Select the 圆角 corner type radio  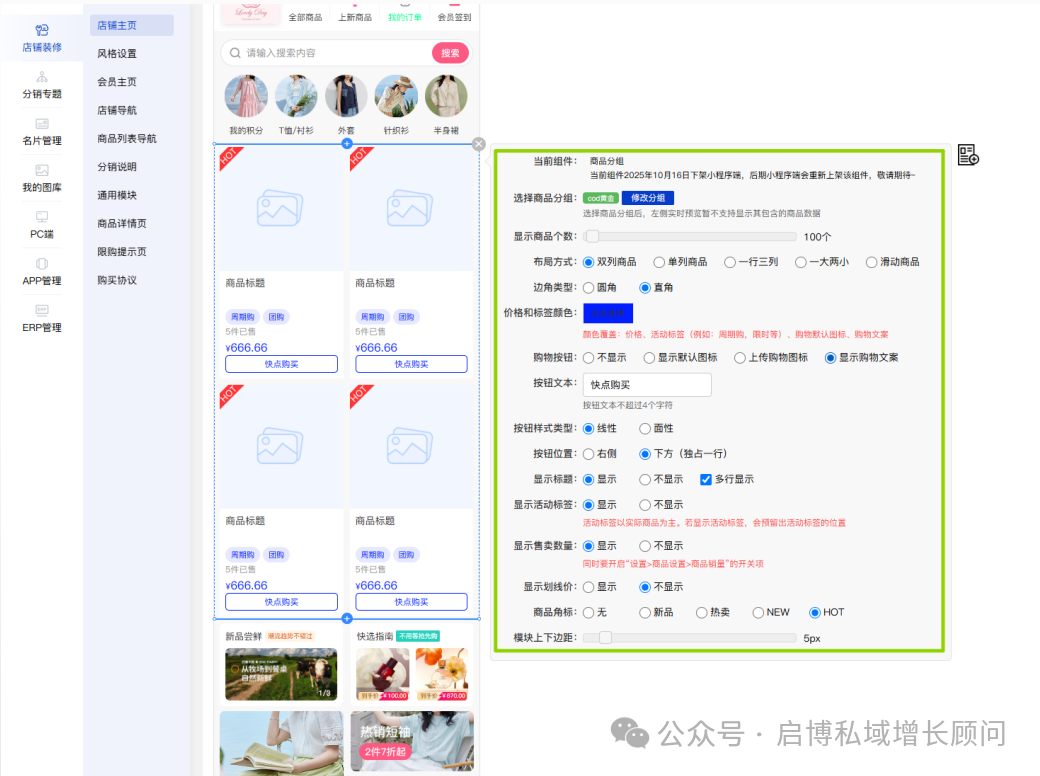588,287
